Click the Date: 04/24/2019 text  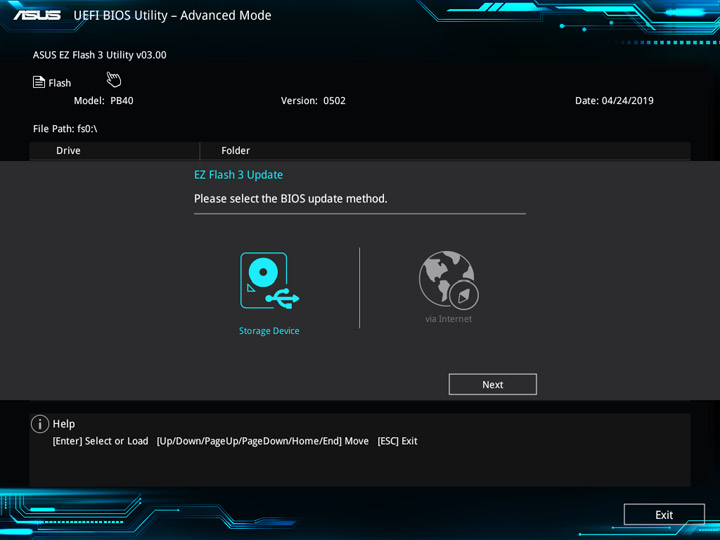pos(614,101)
